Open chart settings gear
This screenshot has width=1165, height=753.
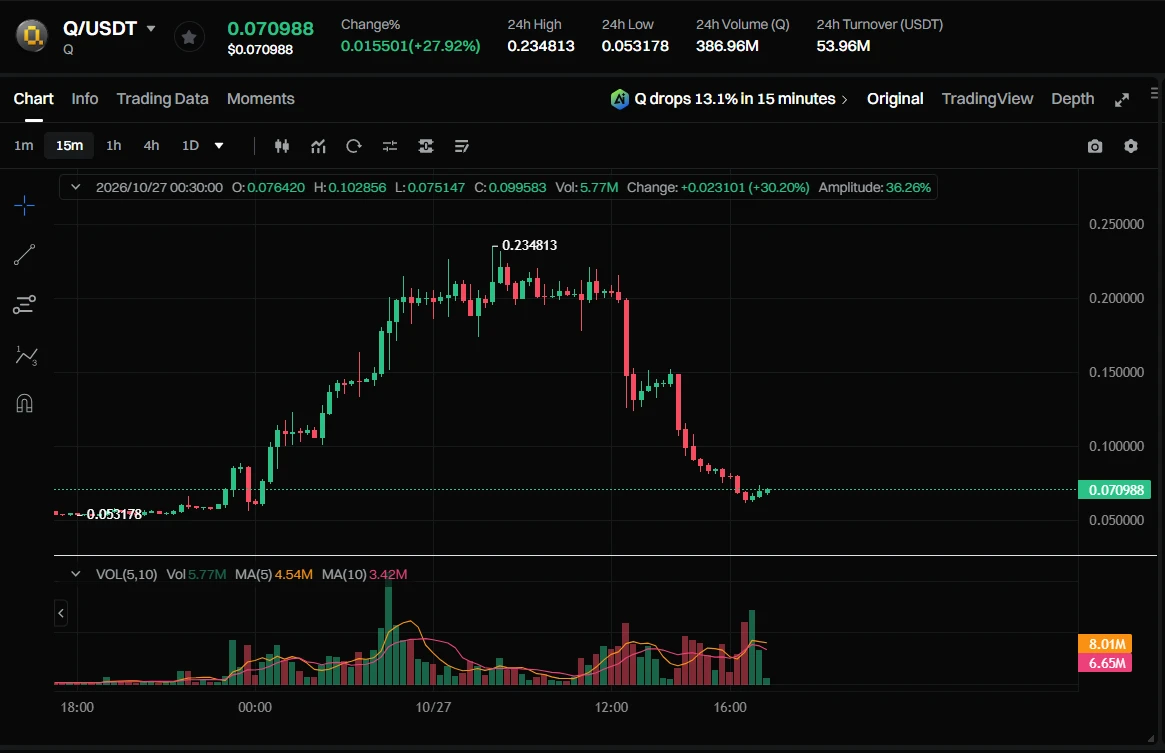pos(1131,146)
